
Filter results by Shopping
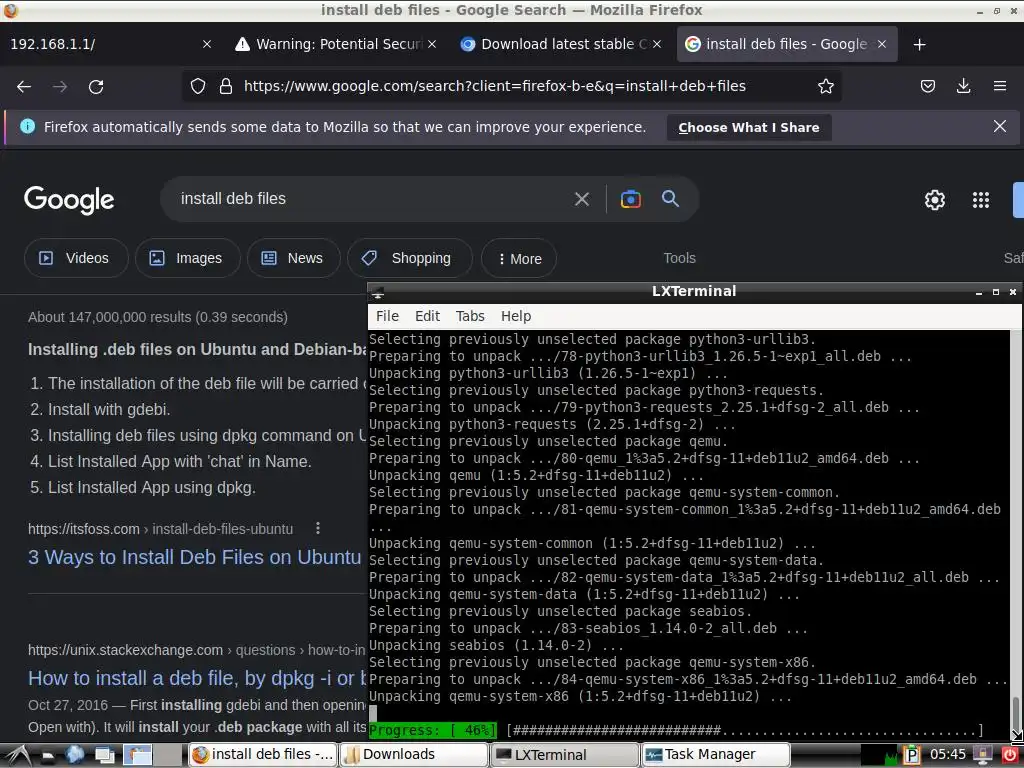click(x=409, y=259)
